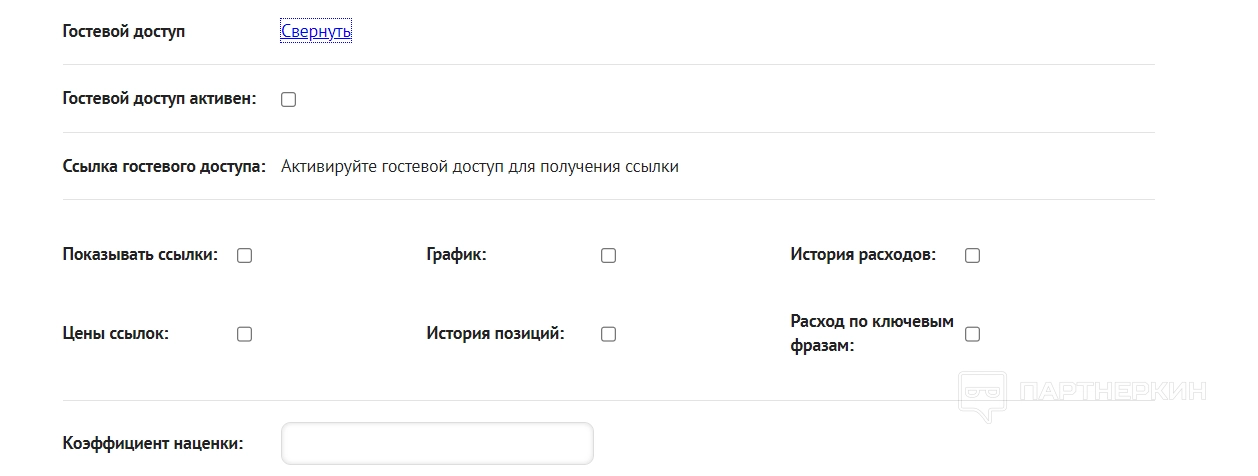The image size is (1258, 476).
Task: Check the График checkbox
Action: pyautogui.click(x=608, y=255)
